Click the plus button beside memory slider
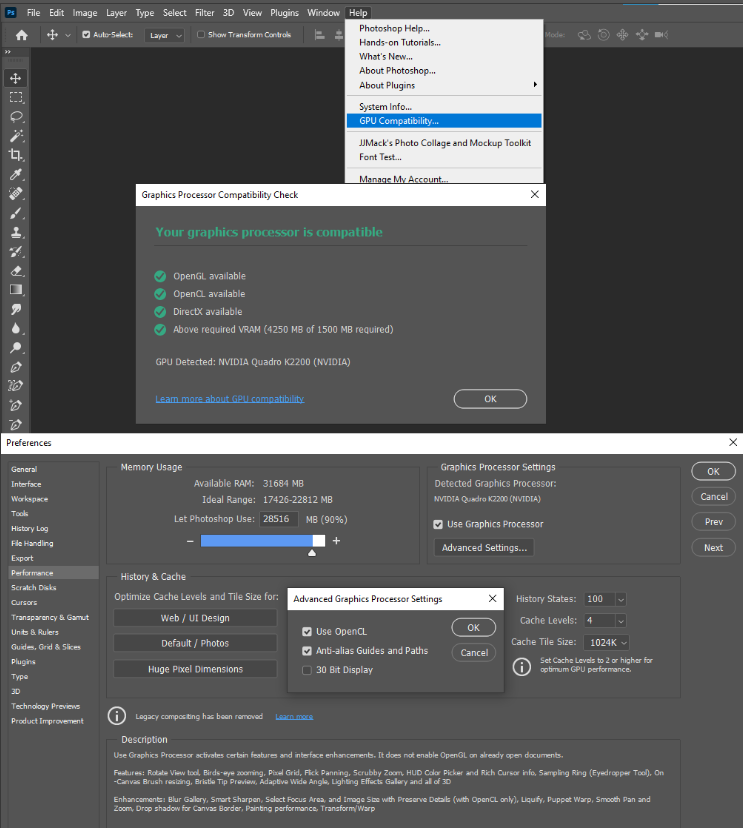The image size is (743, 828). (336, 541)
